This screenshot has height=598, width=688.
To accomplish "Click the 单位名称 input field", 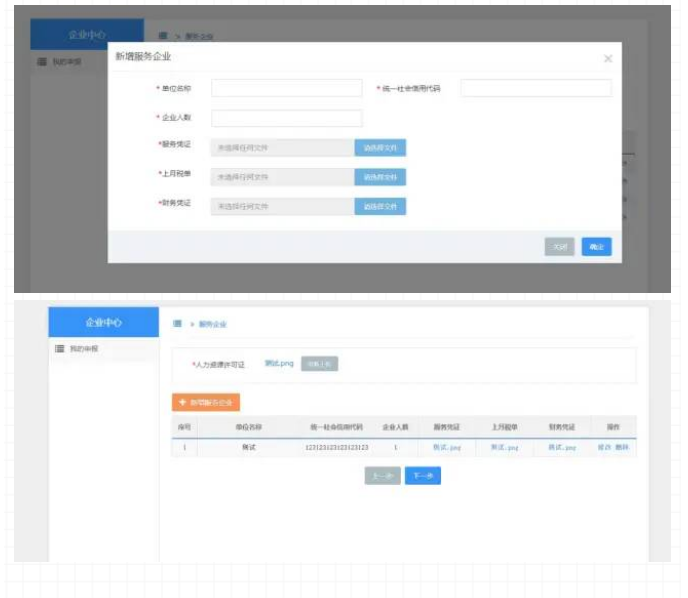I will 286,88.
